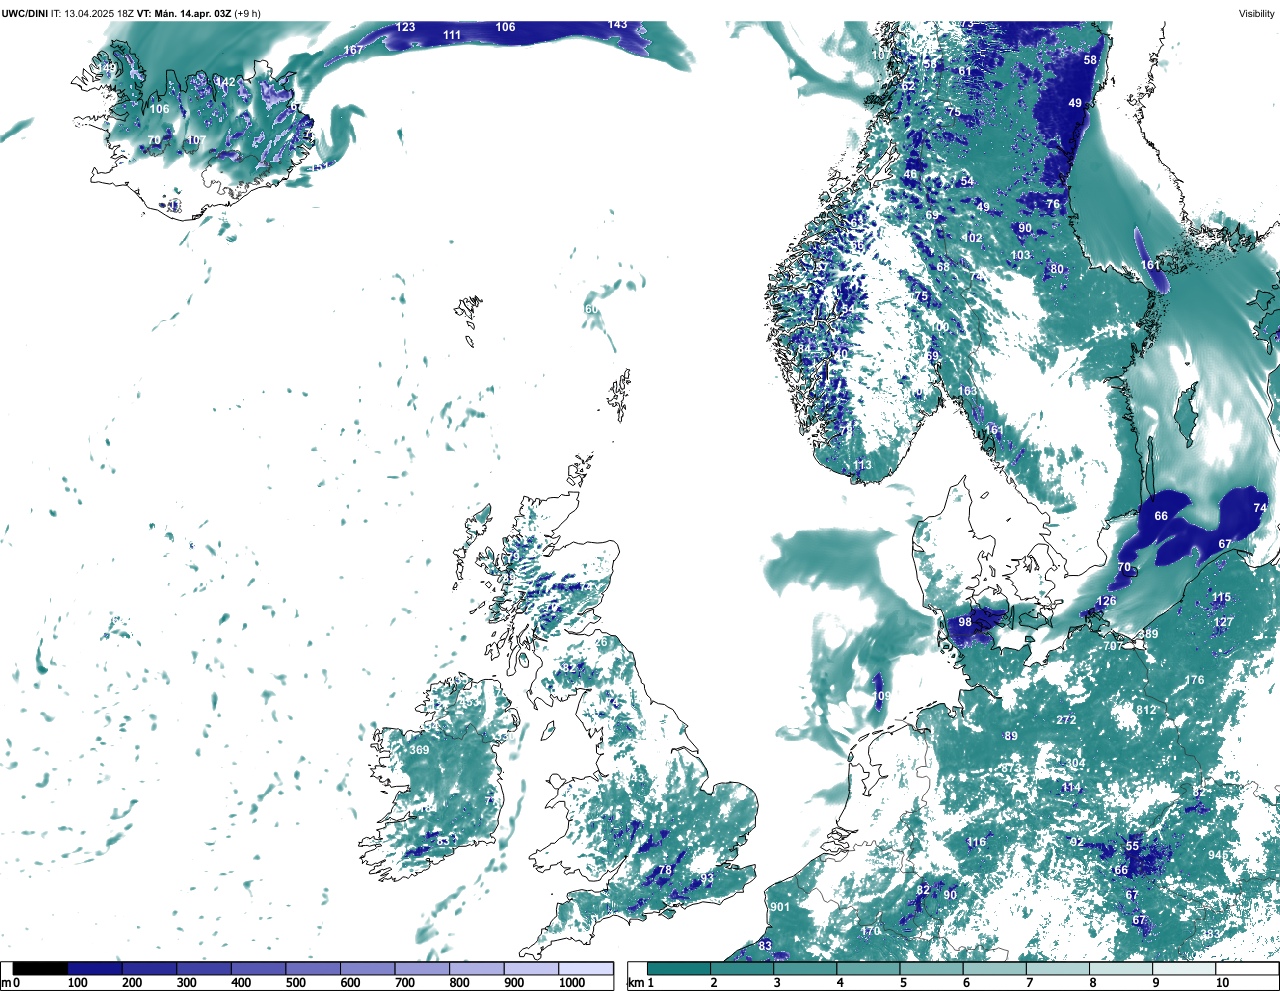The height and width of the screenshot is (991, 1280).
Task: Click the '170' value at the bottom edge
Action: (871, 931)
